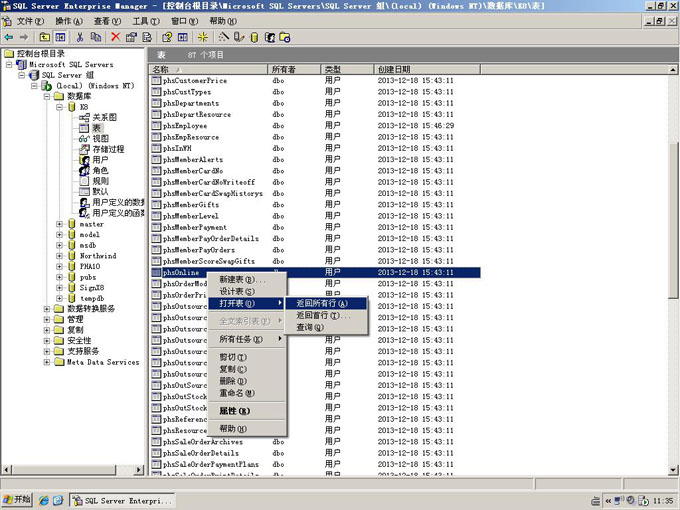Open the 工具 menu in menu bar
This screenshot has width=680, height=510.
tap(145, 20)
